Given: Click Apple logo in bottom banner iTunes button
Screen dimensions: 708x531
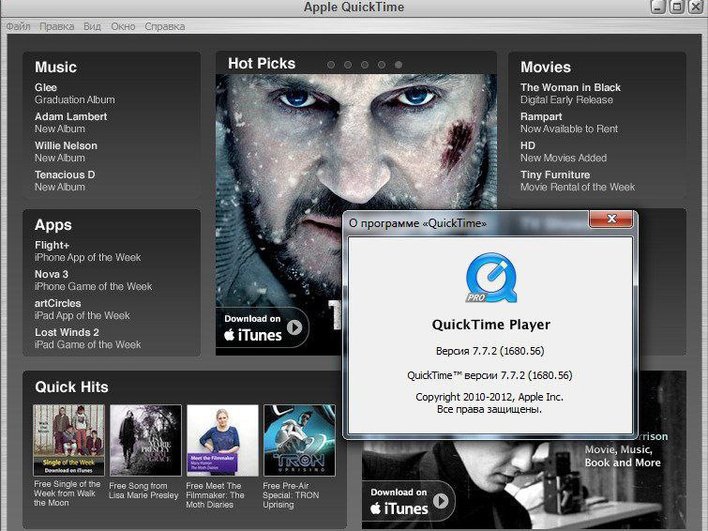Looking at the screenshot, I should tap(376, 508).
